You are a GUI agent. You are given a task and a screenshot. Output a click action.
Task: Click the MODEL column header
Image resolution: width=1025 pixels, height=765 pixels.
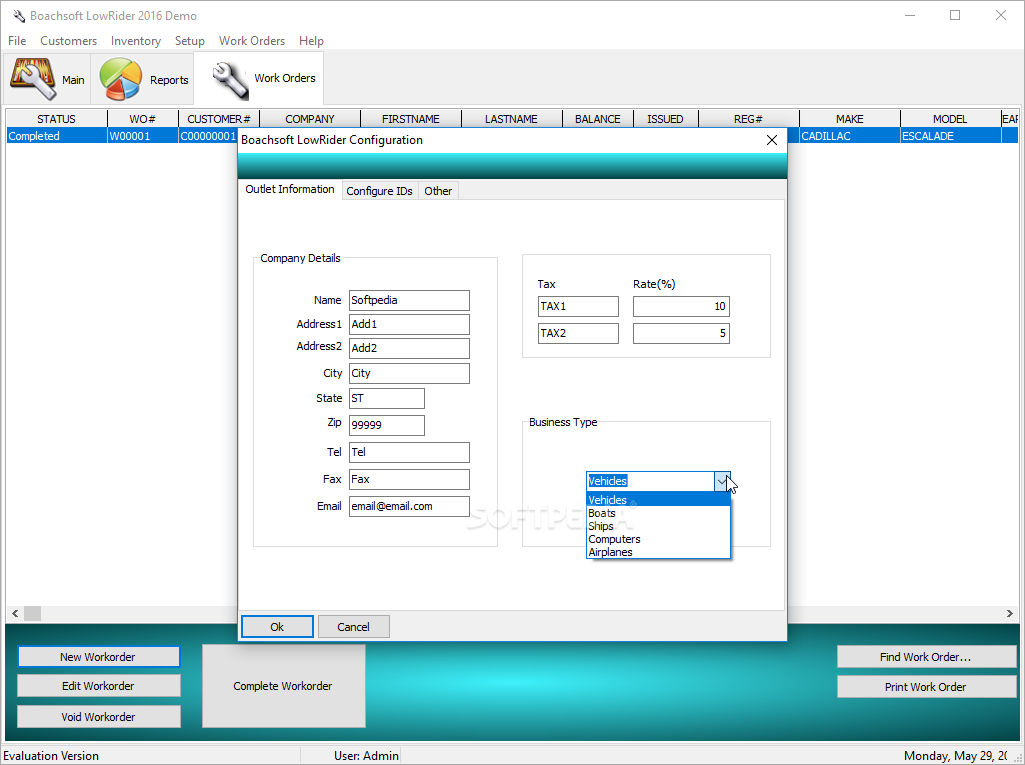pos(950,119)
